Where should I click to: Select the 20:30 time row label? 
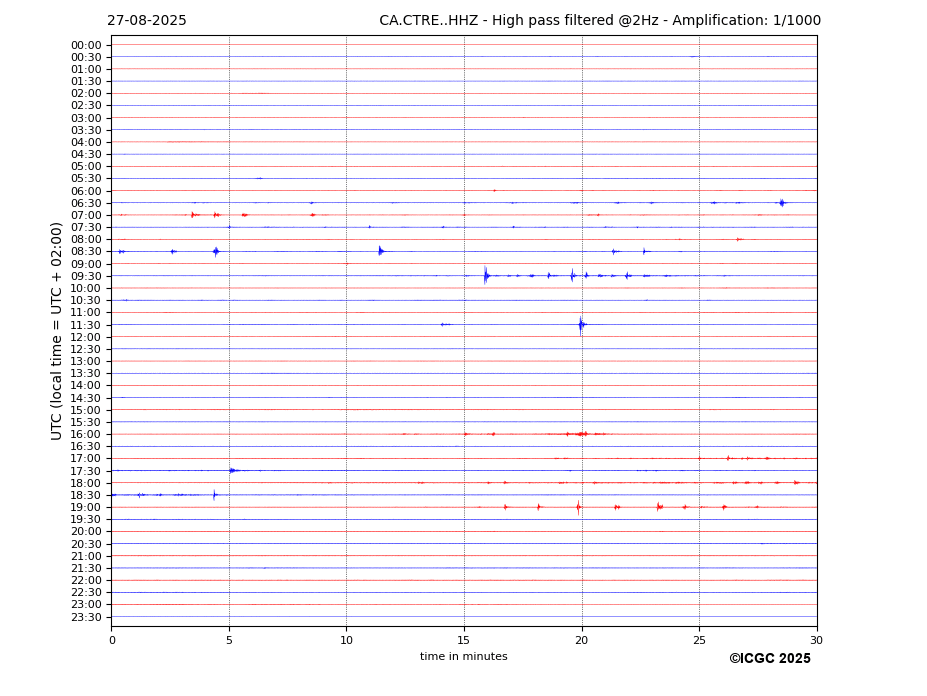tap(86, 544)
